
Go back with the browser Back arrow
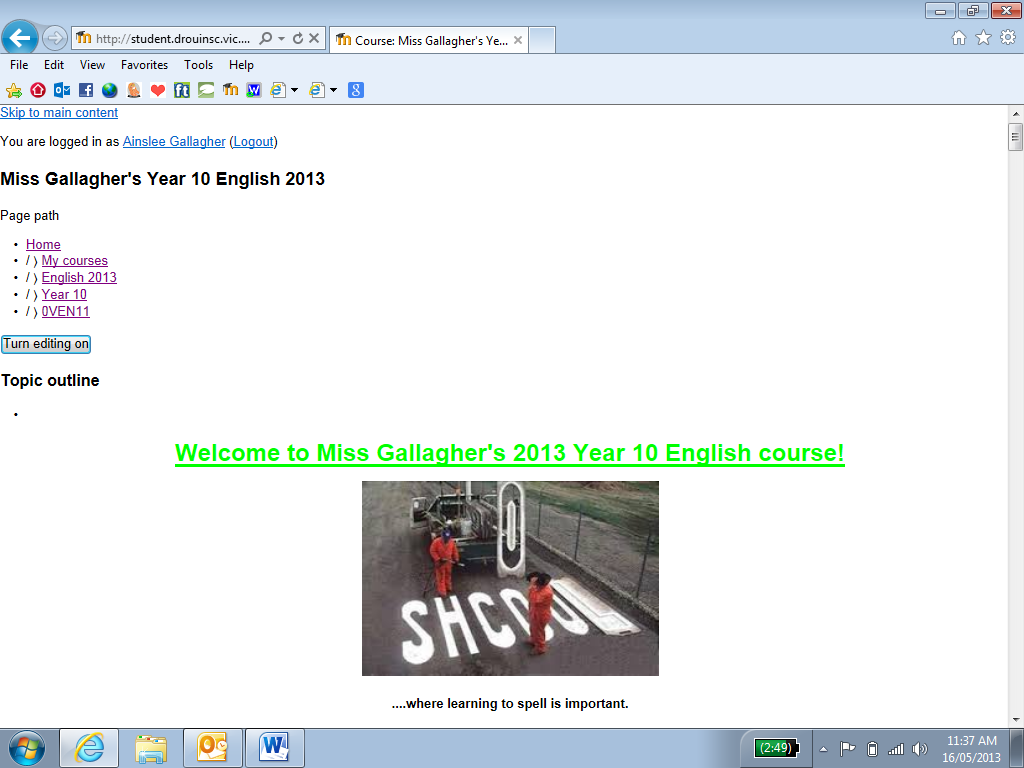pos(20,38)
